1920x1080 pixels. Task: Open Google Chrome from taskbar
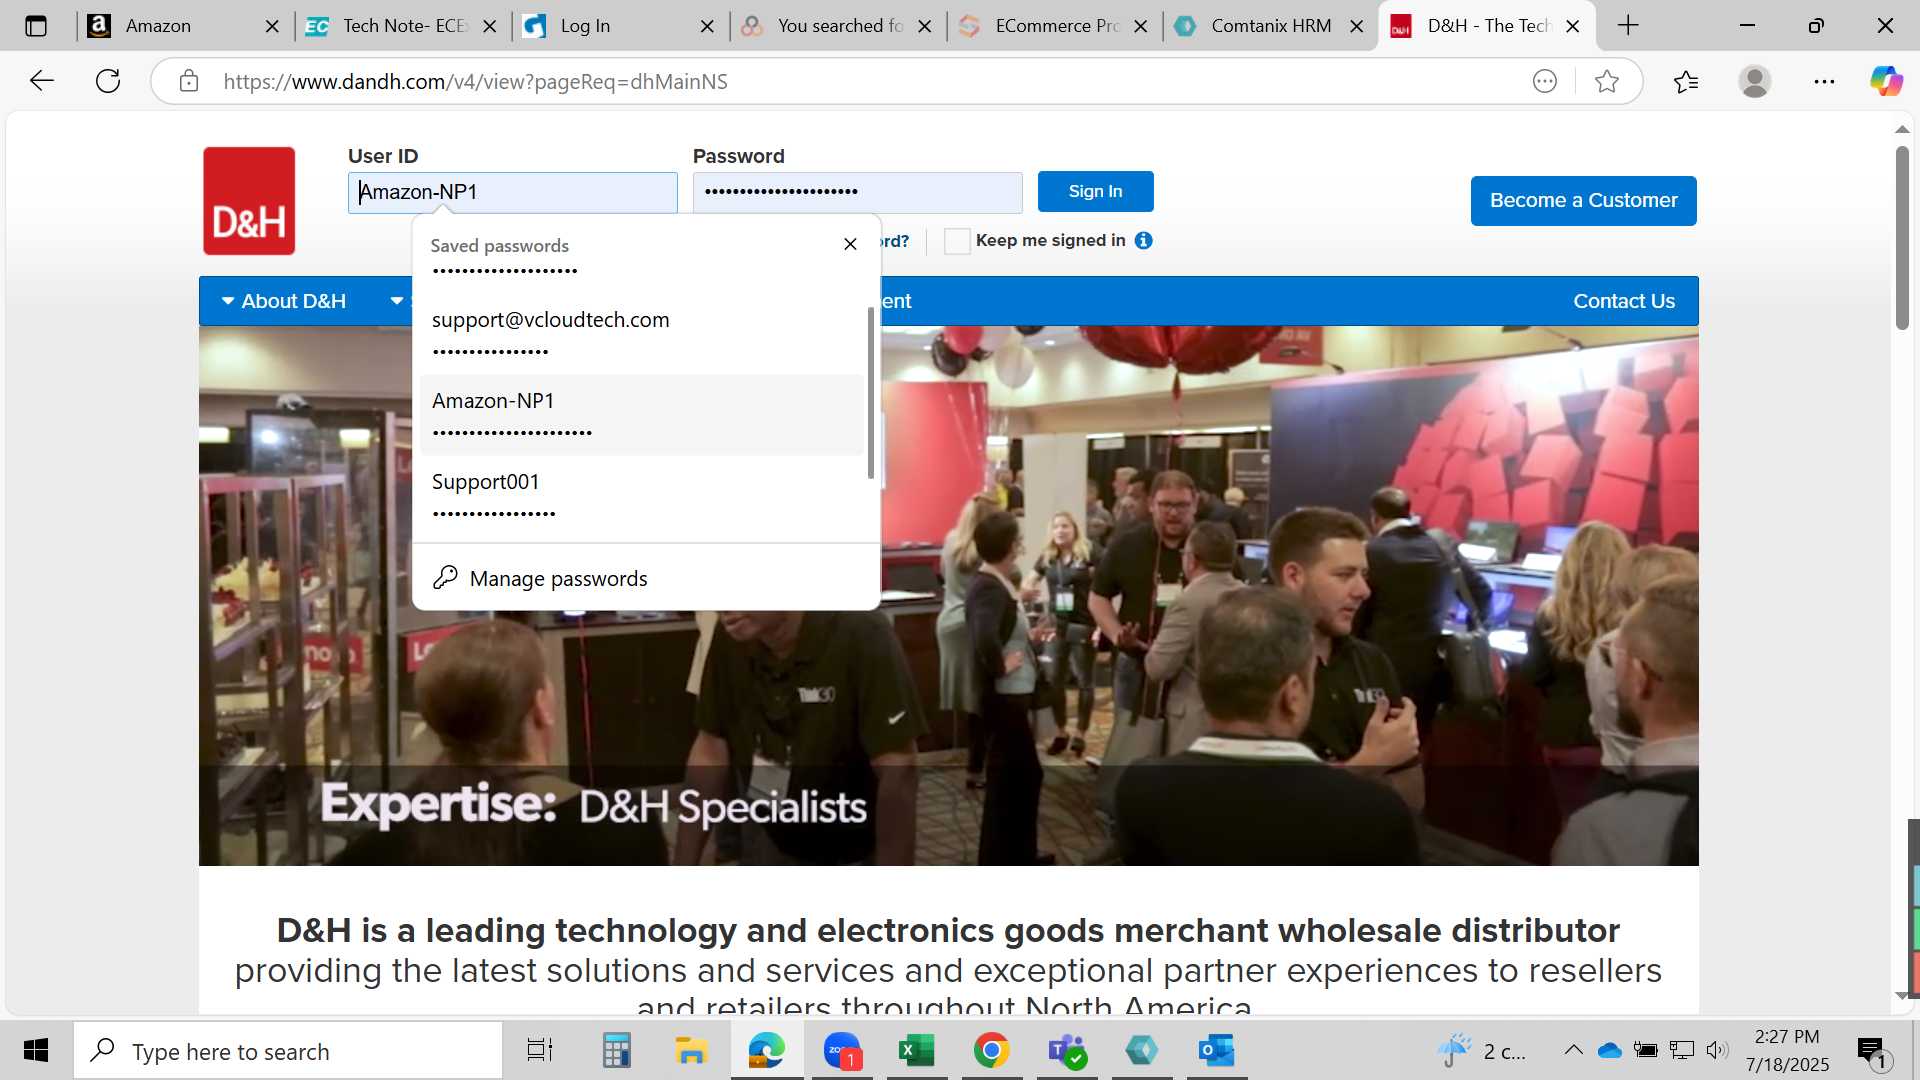991,1051
